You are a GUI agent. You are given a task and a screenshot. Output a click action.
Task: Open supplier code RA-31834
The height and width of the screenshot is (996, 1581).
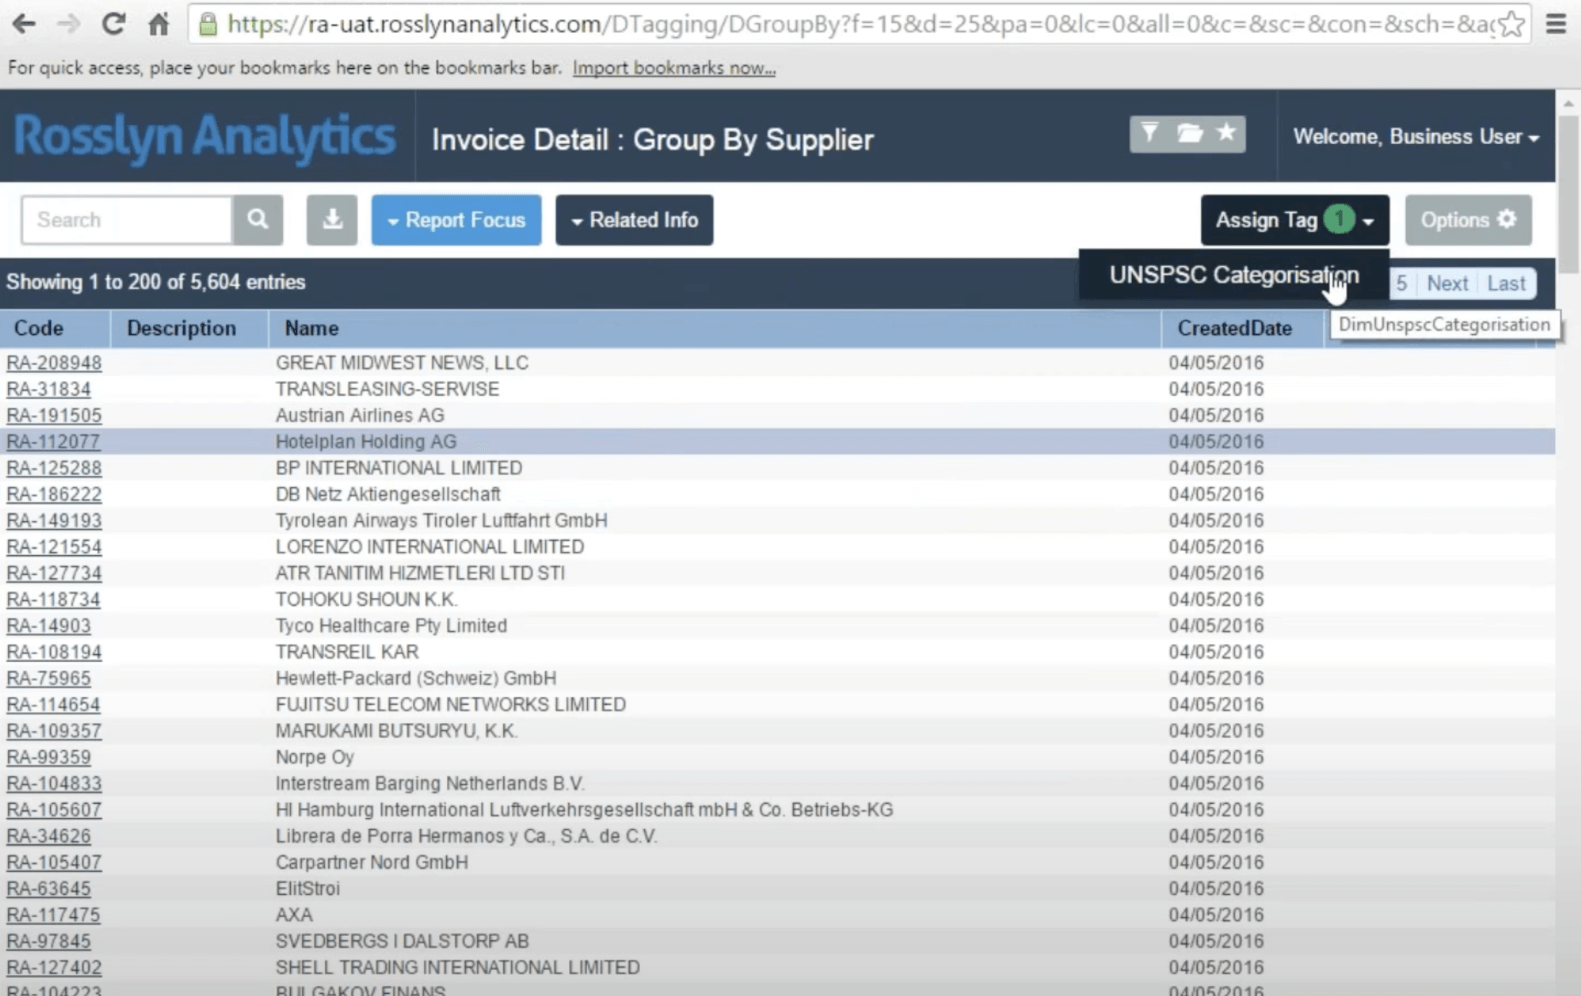(x=48, y=389)
